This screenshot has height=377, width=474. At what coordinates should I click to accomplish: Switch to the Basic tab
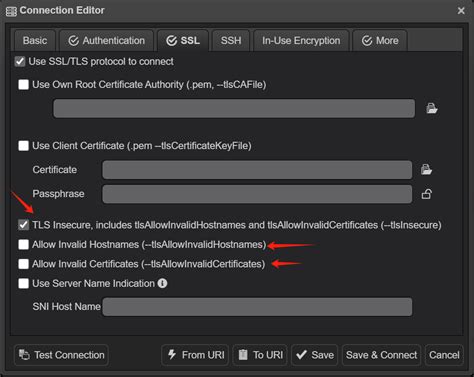pos(35,41)
